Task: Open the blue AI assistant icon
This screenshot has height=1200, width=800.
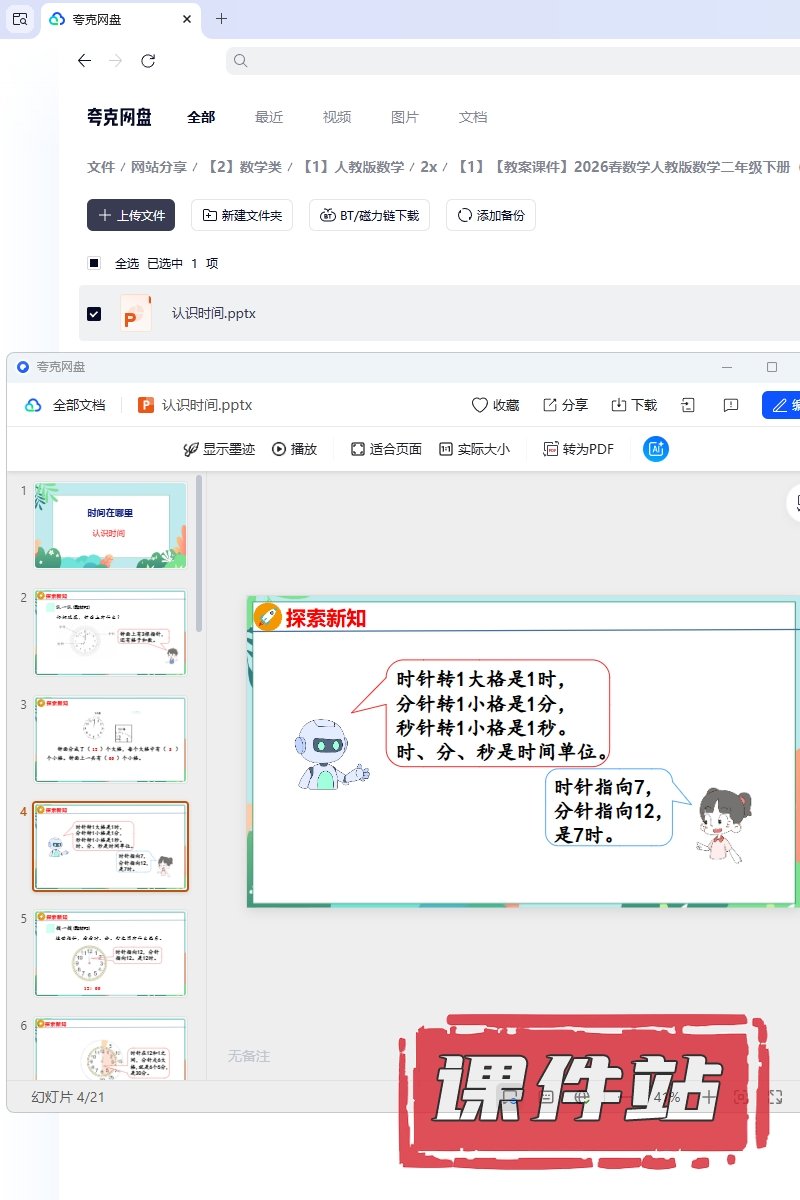Action: (656, 449)
